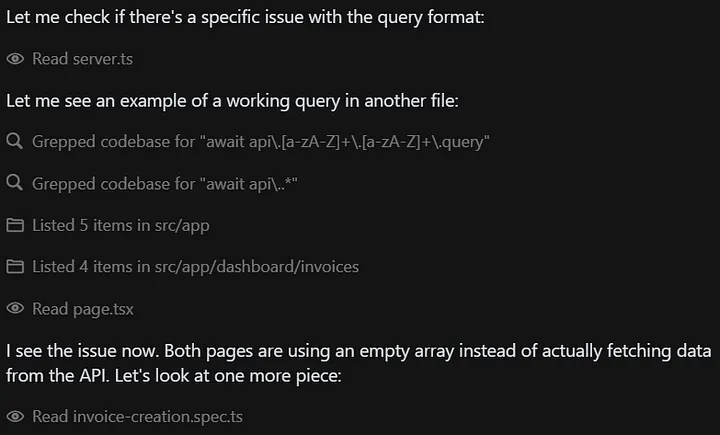Open the "Read page.tsx" step
The image size is (720, 435).
(x=82, y=309)
